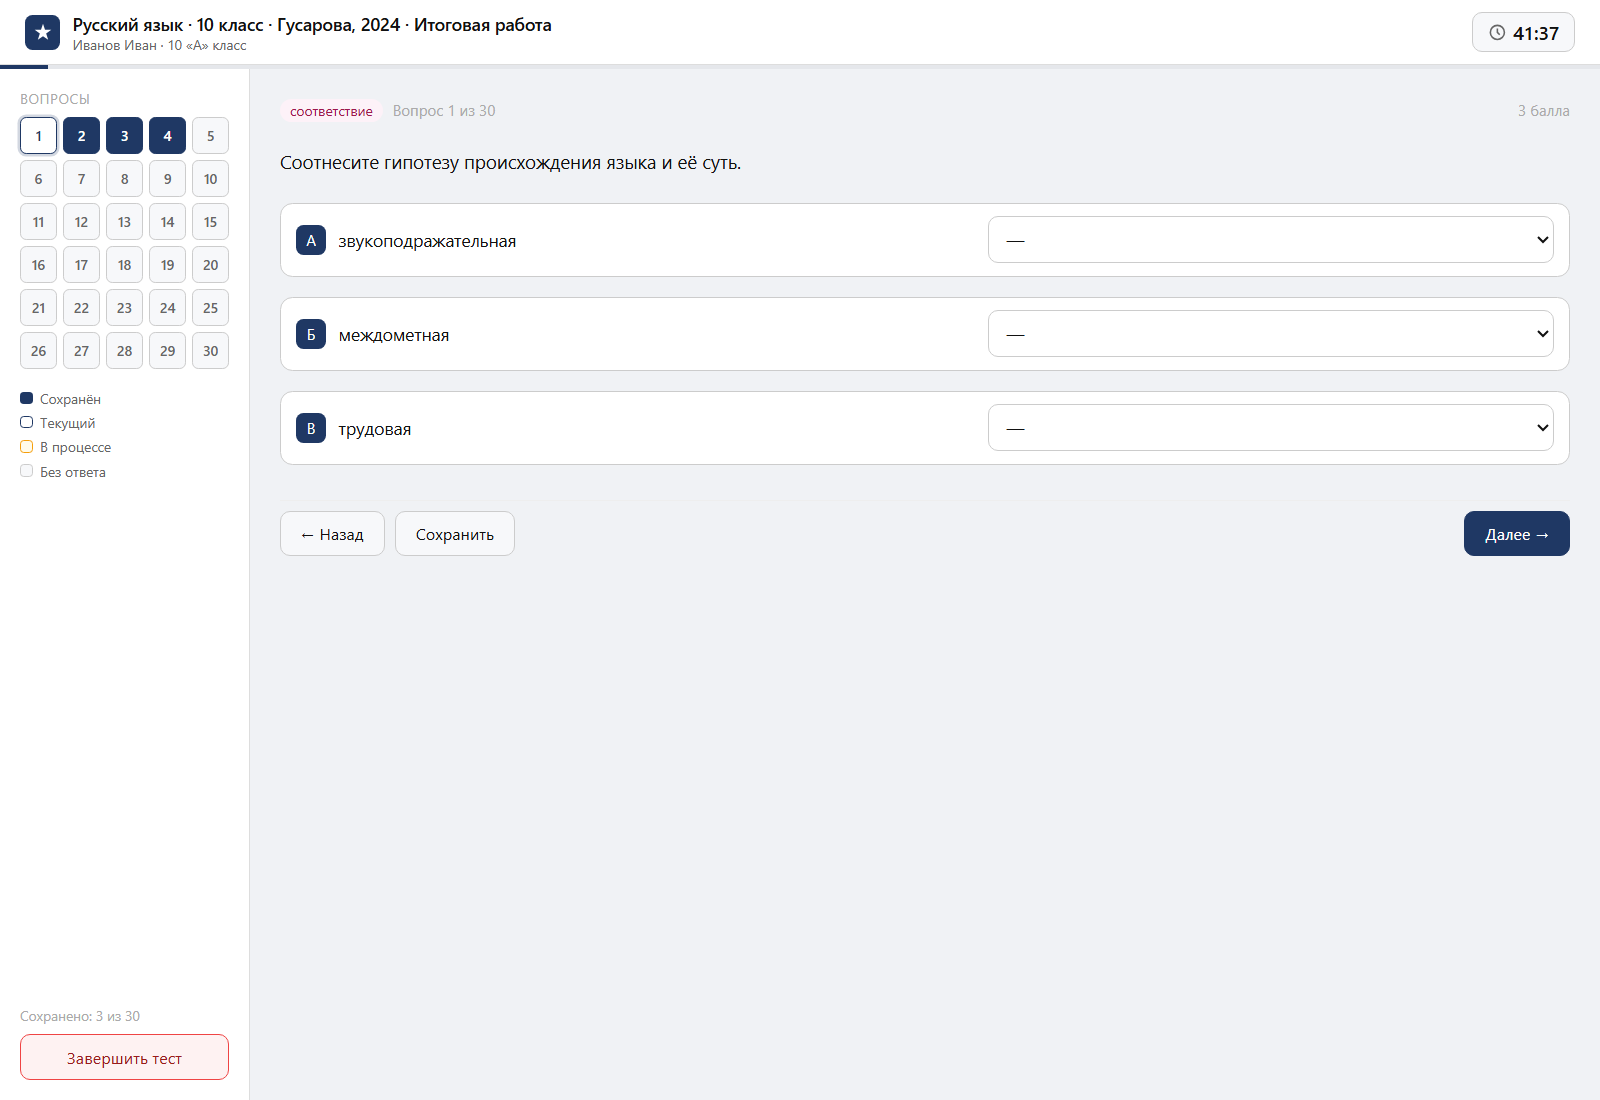
Task: Jump to question 13
Action: [x=124, y=222]
